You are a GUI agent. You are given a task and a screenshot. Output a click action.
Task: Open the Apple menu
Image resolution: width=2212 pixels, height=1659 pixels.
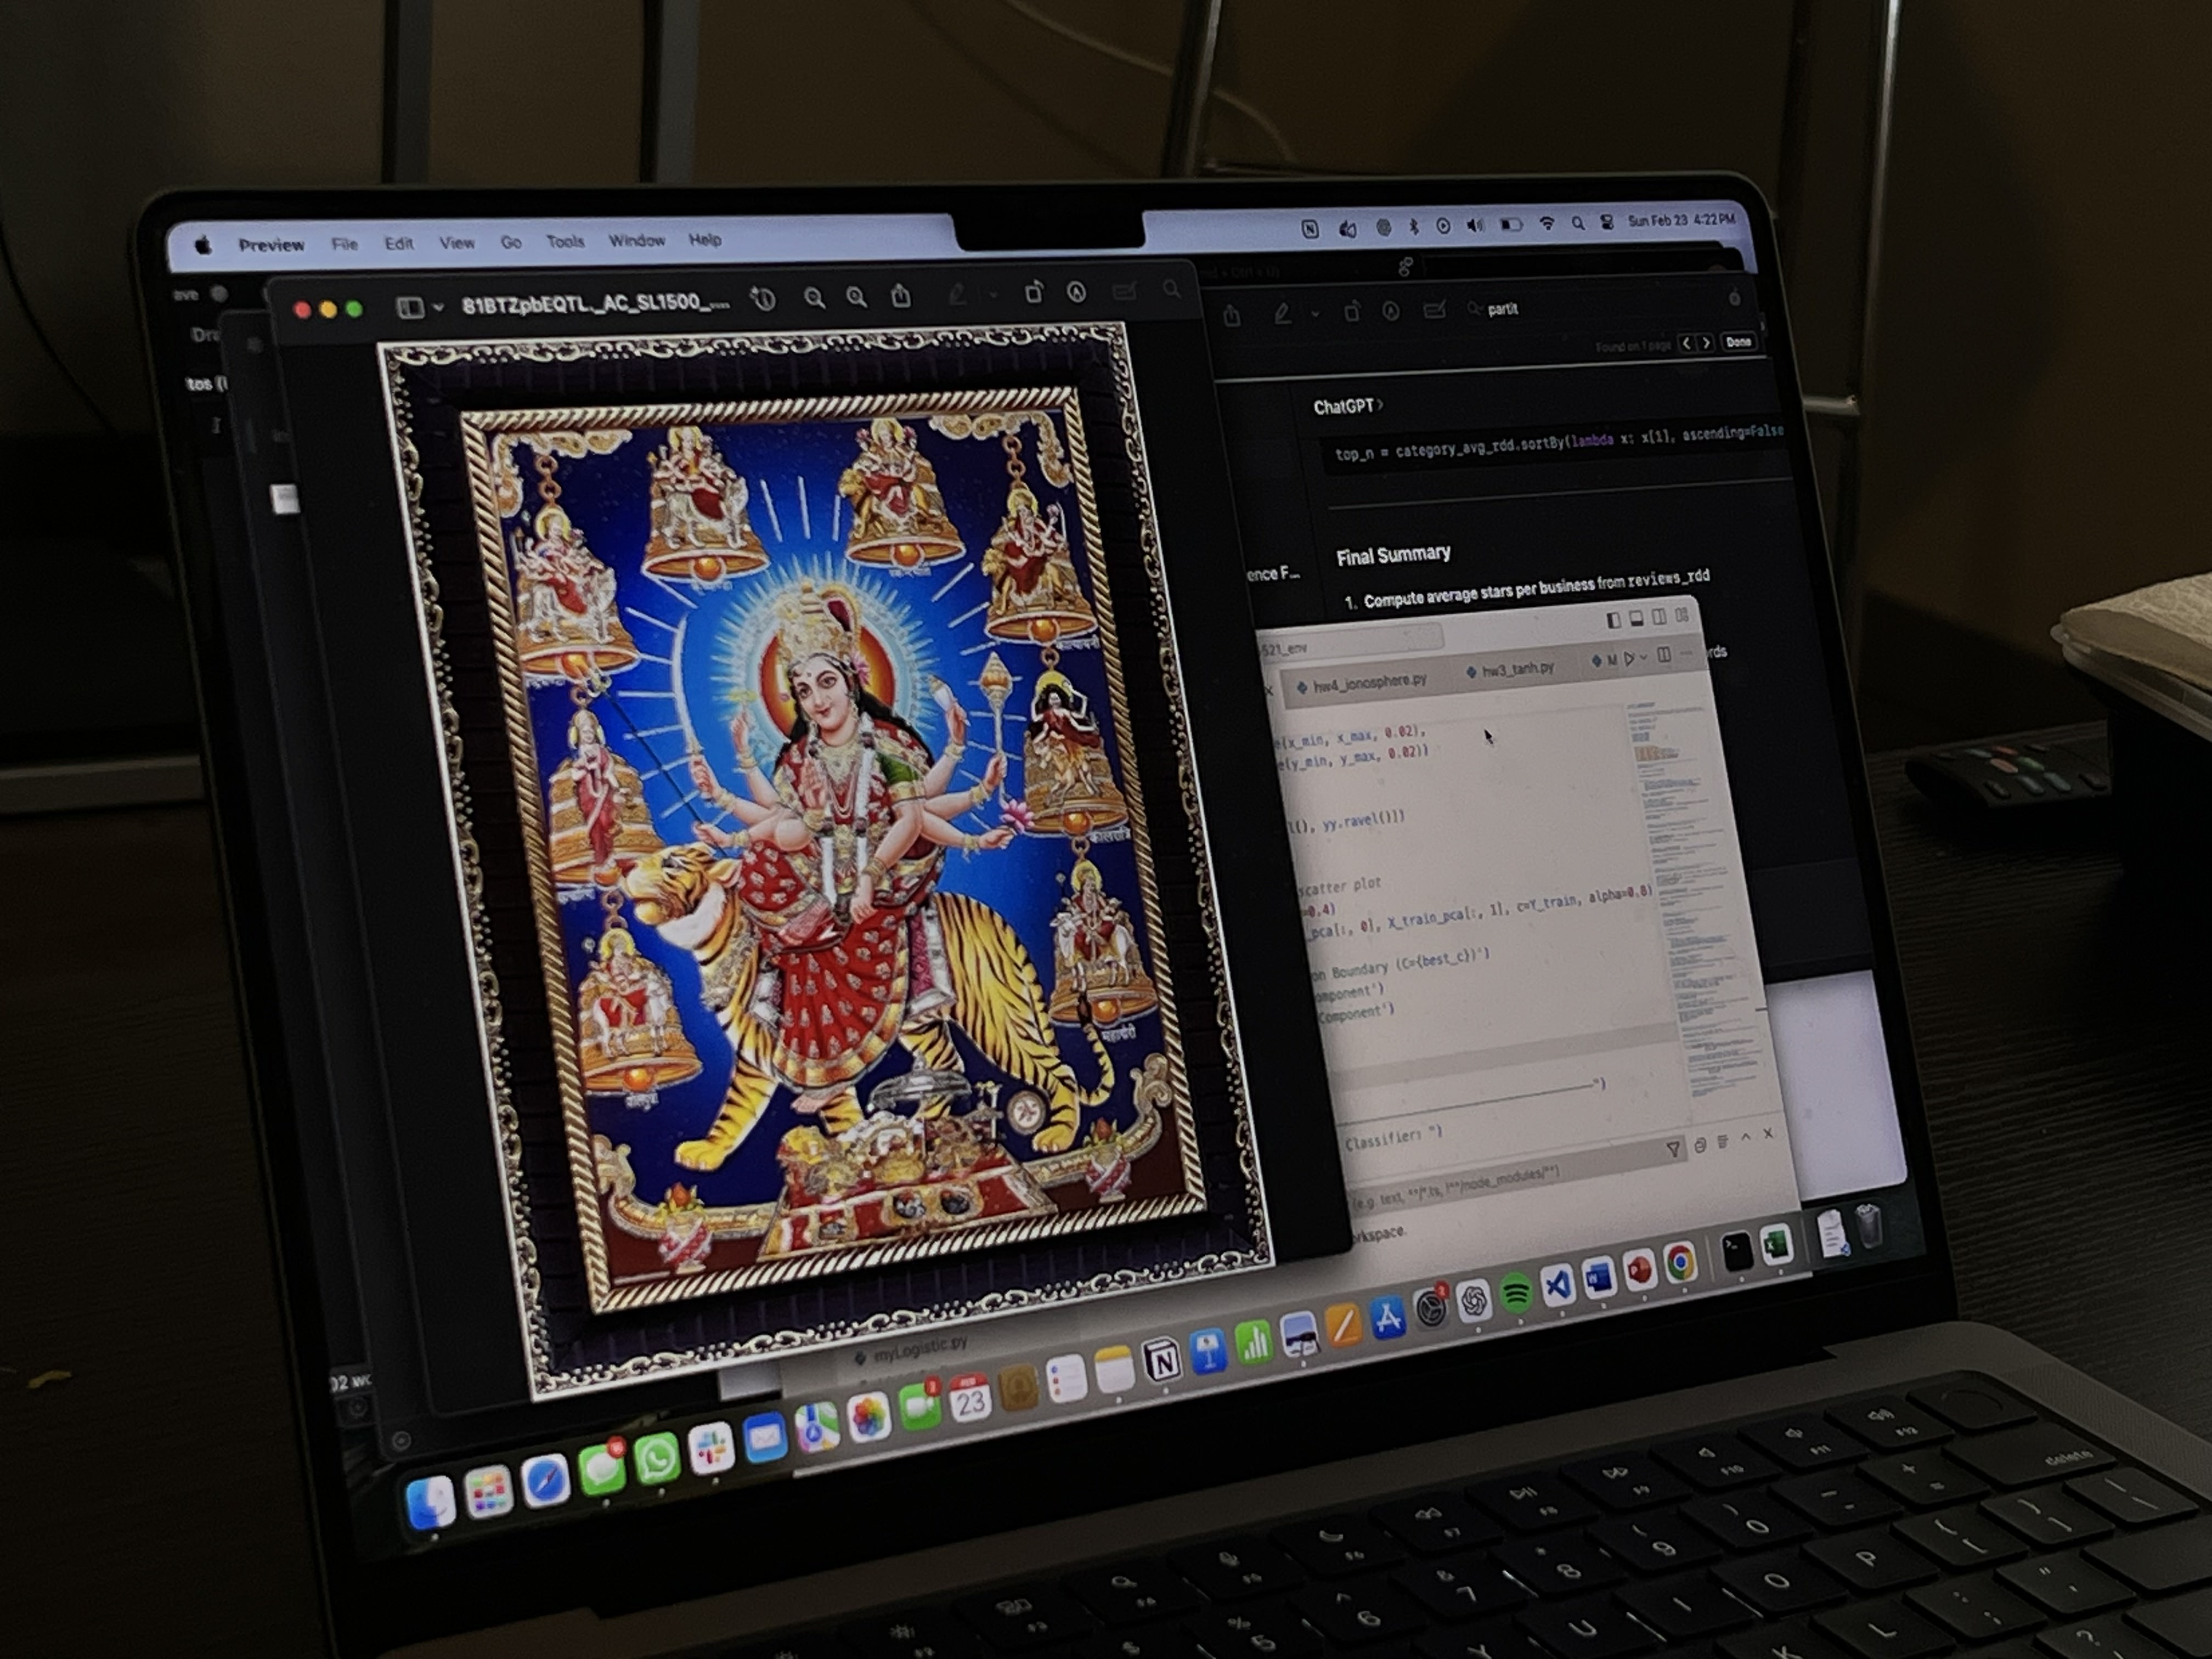point(204,246)
